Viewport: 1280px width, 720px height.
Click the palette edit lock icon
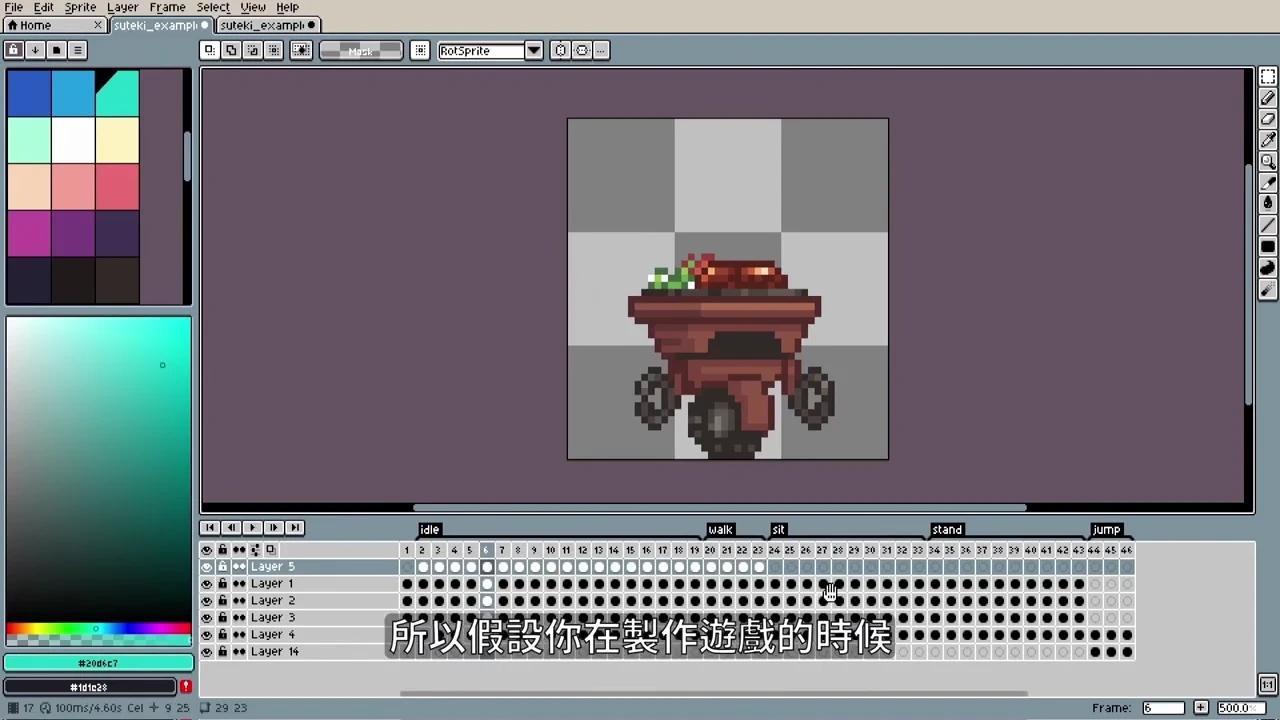pos(13,50)
